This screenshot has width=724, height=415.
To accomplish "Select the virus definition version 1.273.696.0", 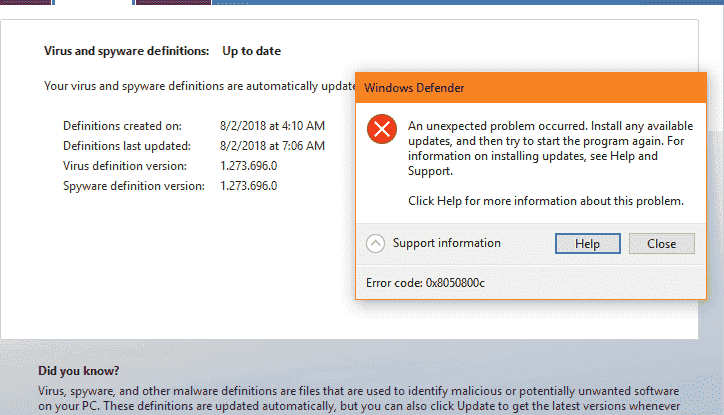I will point(248,166).
